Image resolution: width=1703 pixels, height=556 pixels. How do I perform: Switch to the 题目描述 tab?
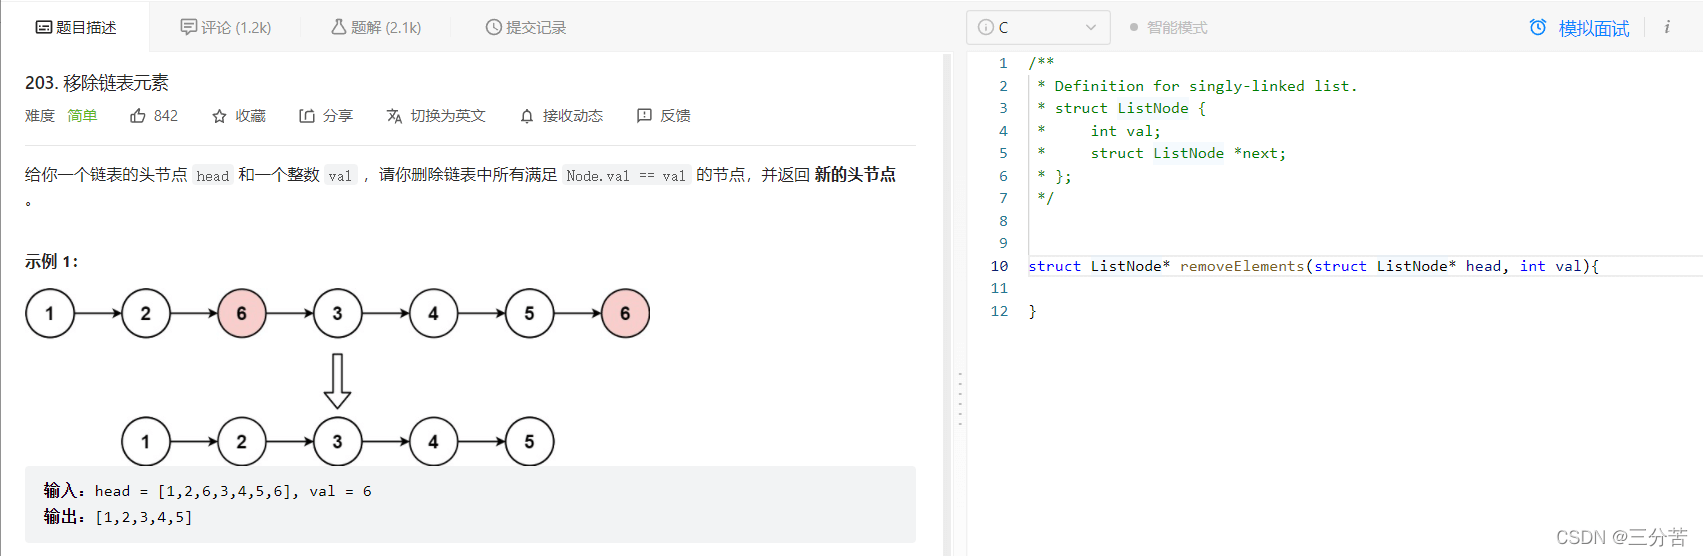click(x=76, y=28)
